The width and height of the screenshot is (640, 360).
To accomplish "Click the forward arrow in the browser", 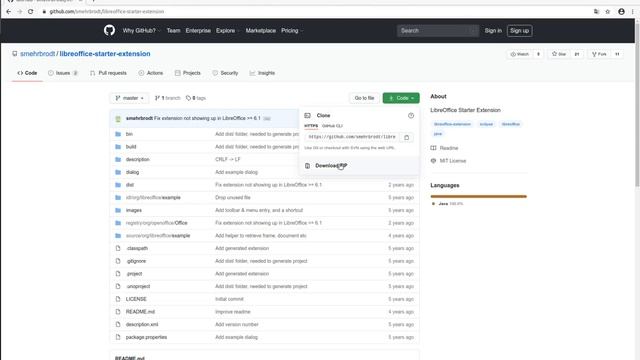I will pyautogui.click(x=20, y=11).
